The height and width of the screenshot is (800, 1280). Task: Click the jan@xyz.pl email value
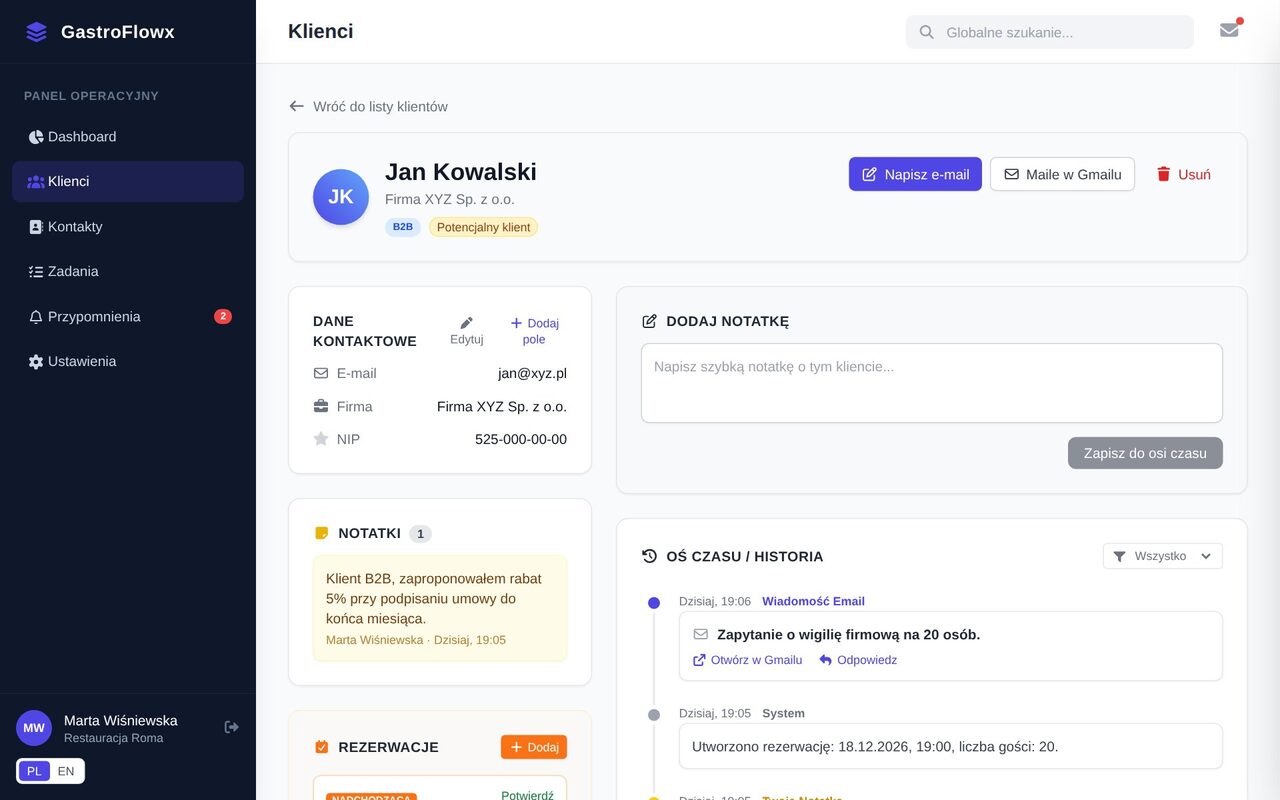[532, 373]
